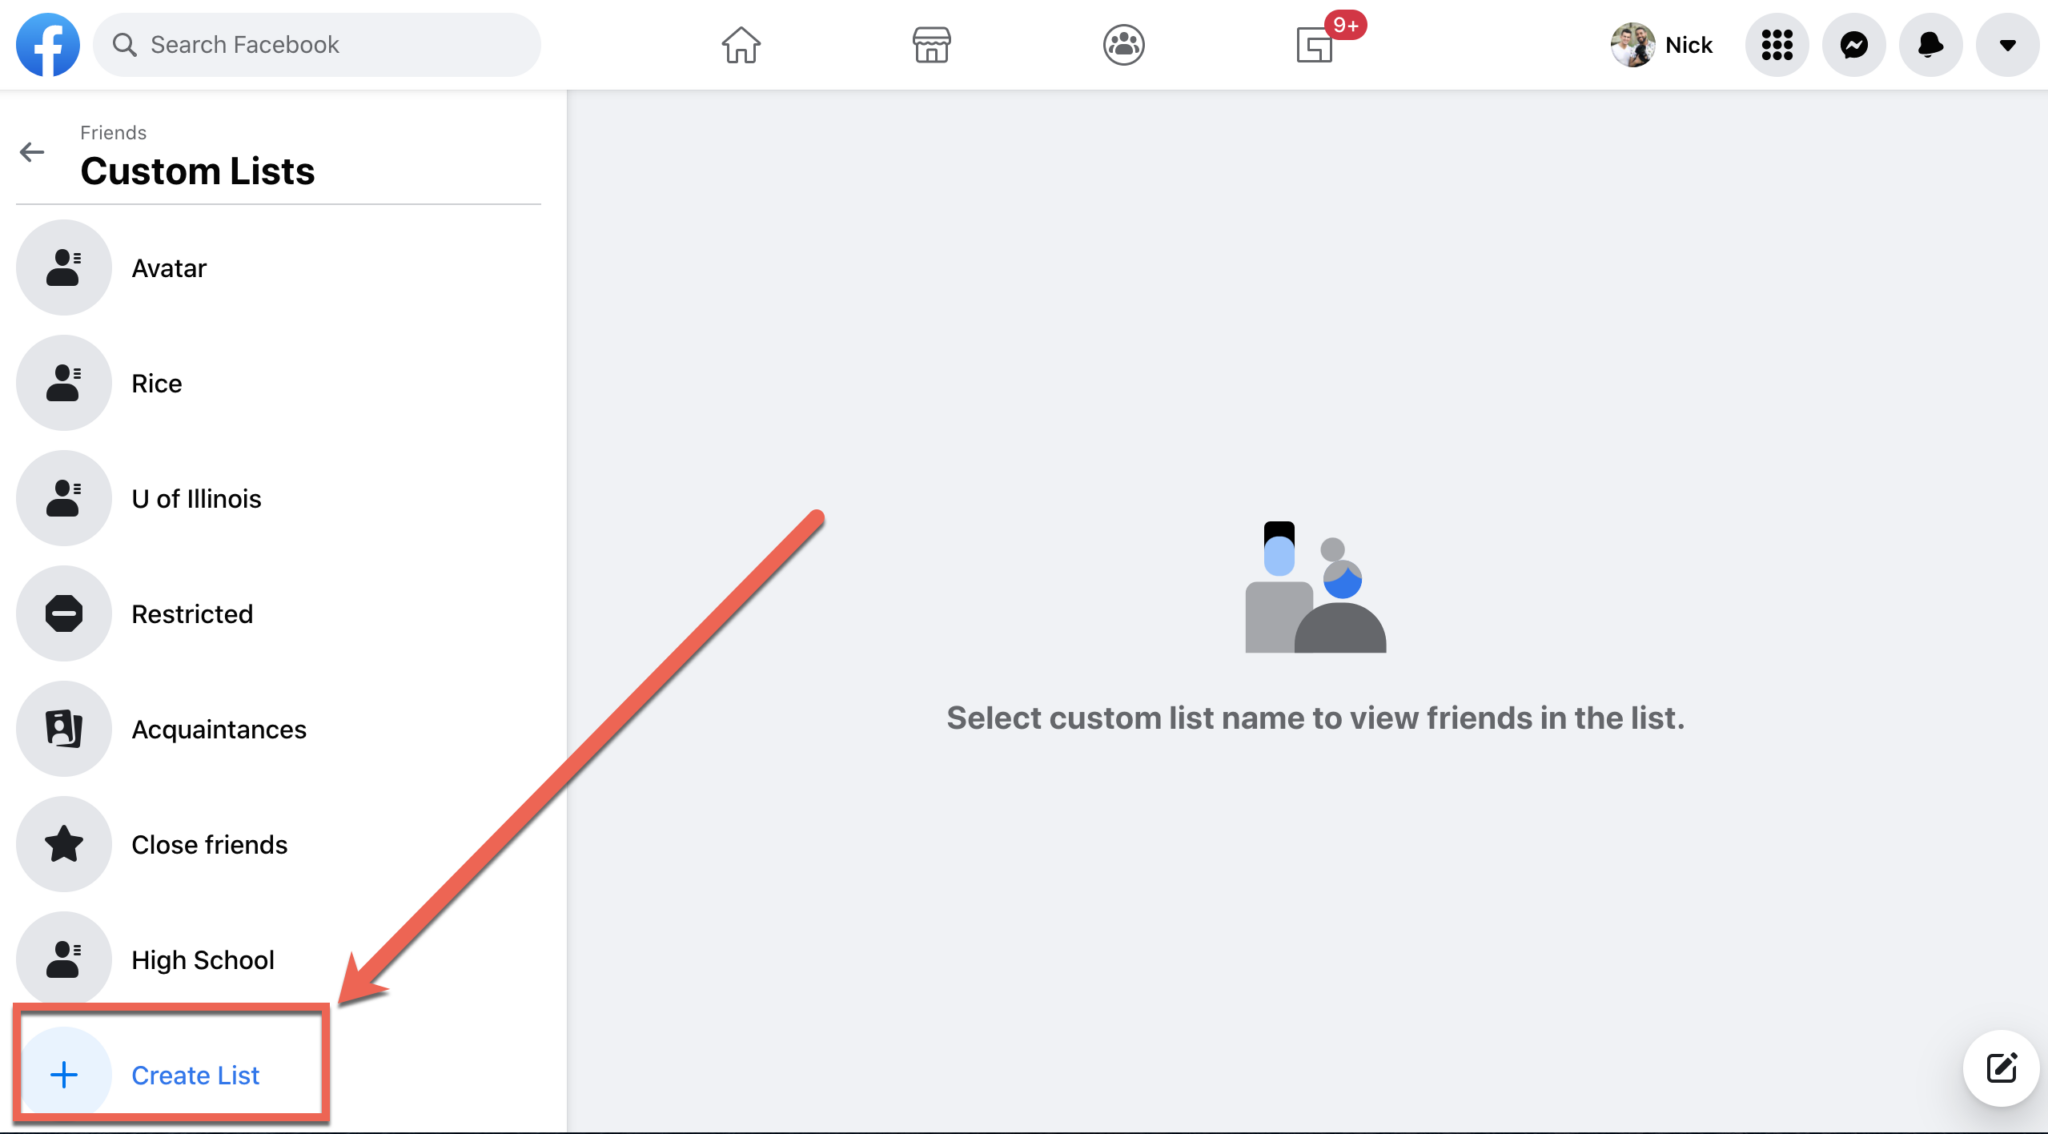This screenshot has height=1134, width=2048.
Task: Open the Rice custom list
Action: point(156,382)
